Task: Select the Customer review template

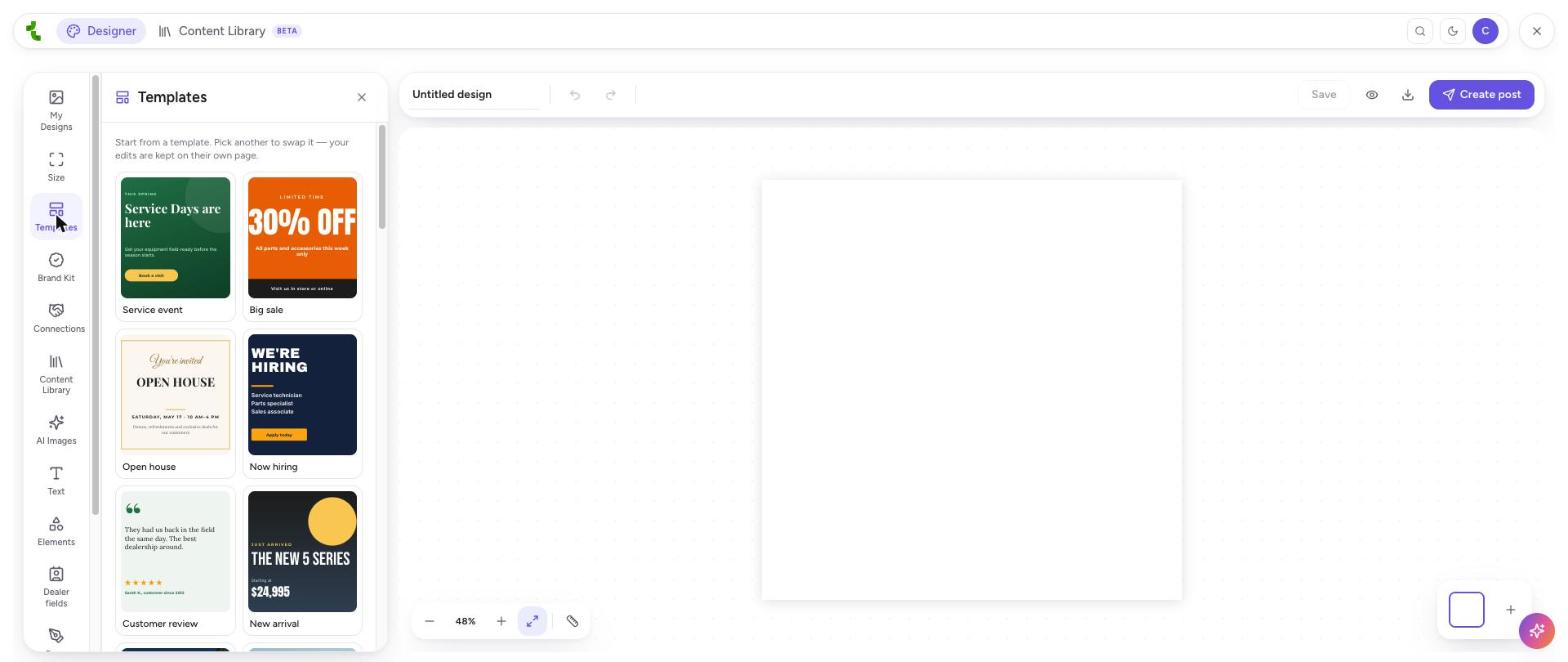Action: pyautogui.click(x=175, y=561)
